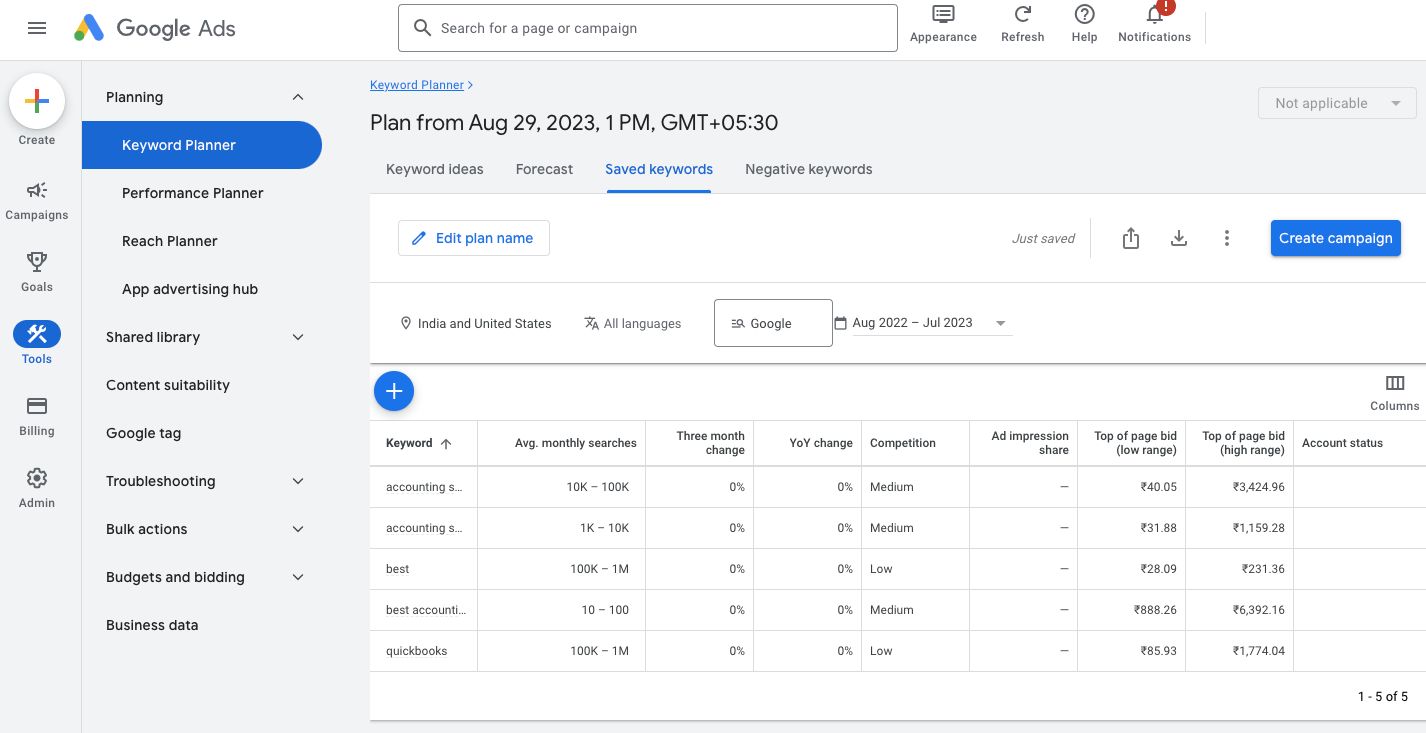Open Admin gear icon in sidebar

[x=37, y=487]
